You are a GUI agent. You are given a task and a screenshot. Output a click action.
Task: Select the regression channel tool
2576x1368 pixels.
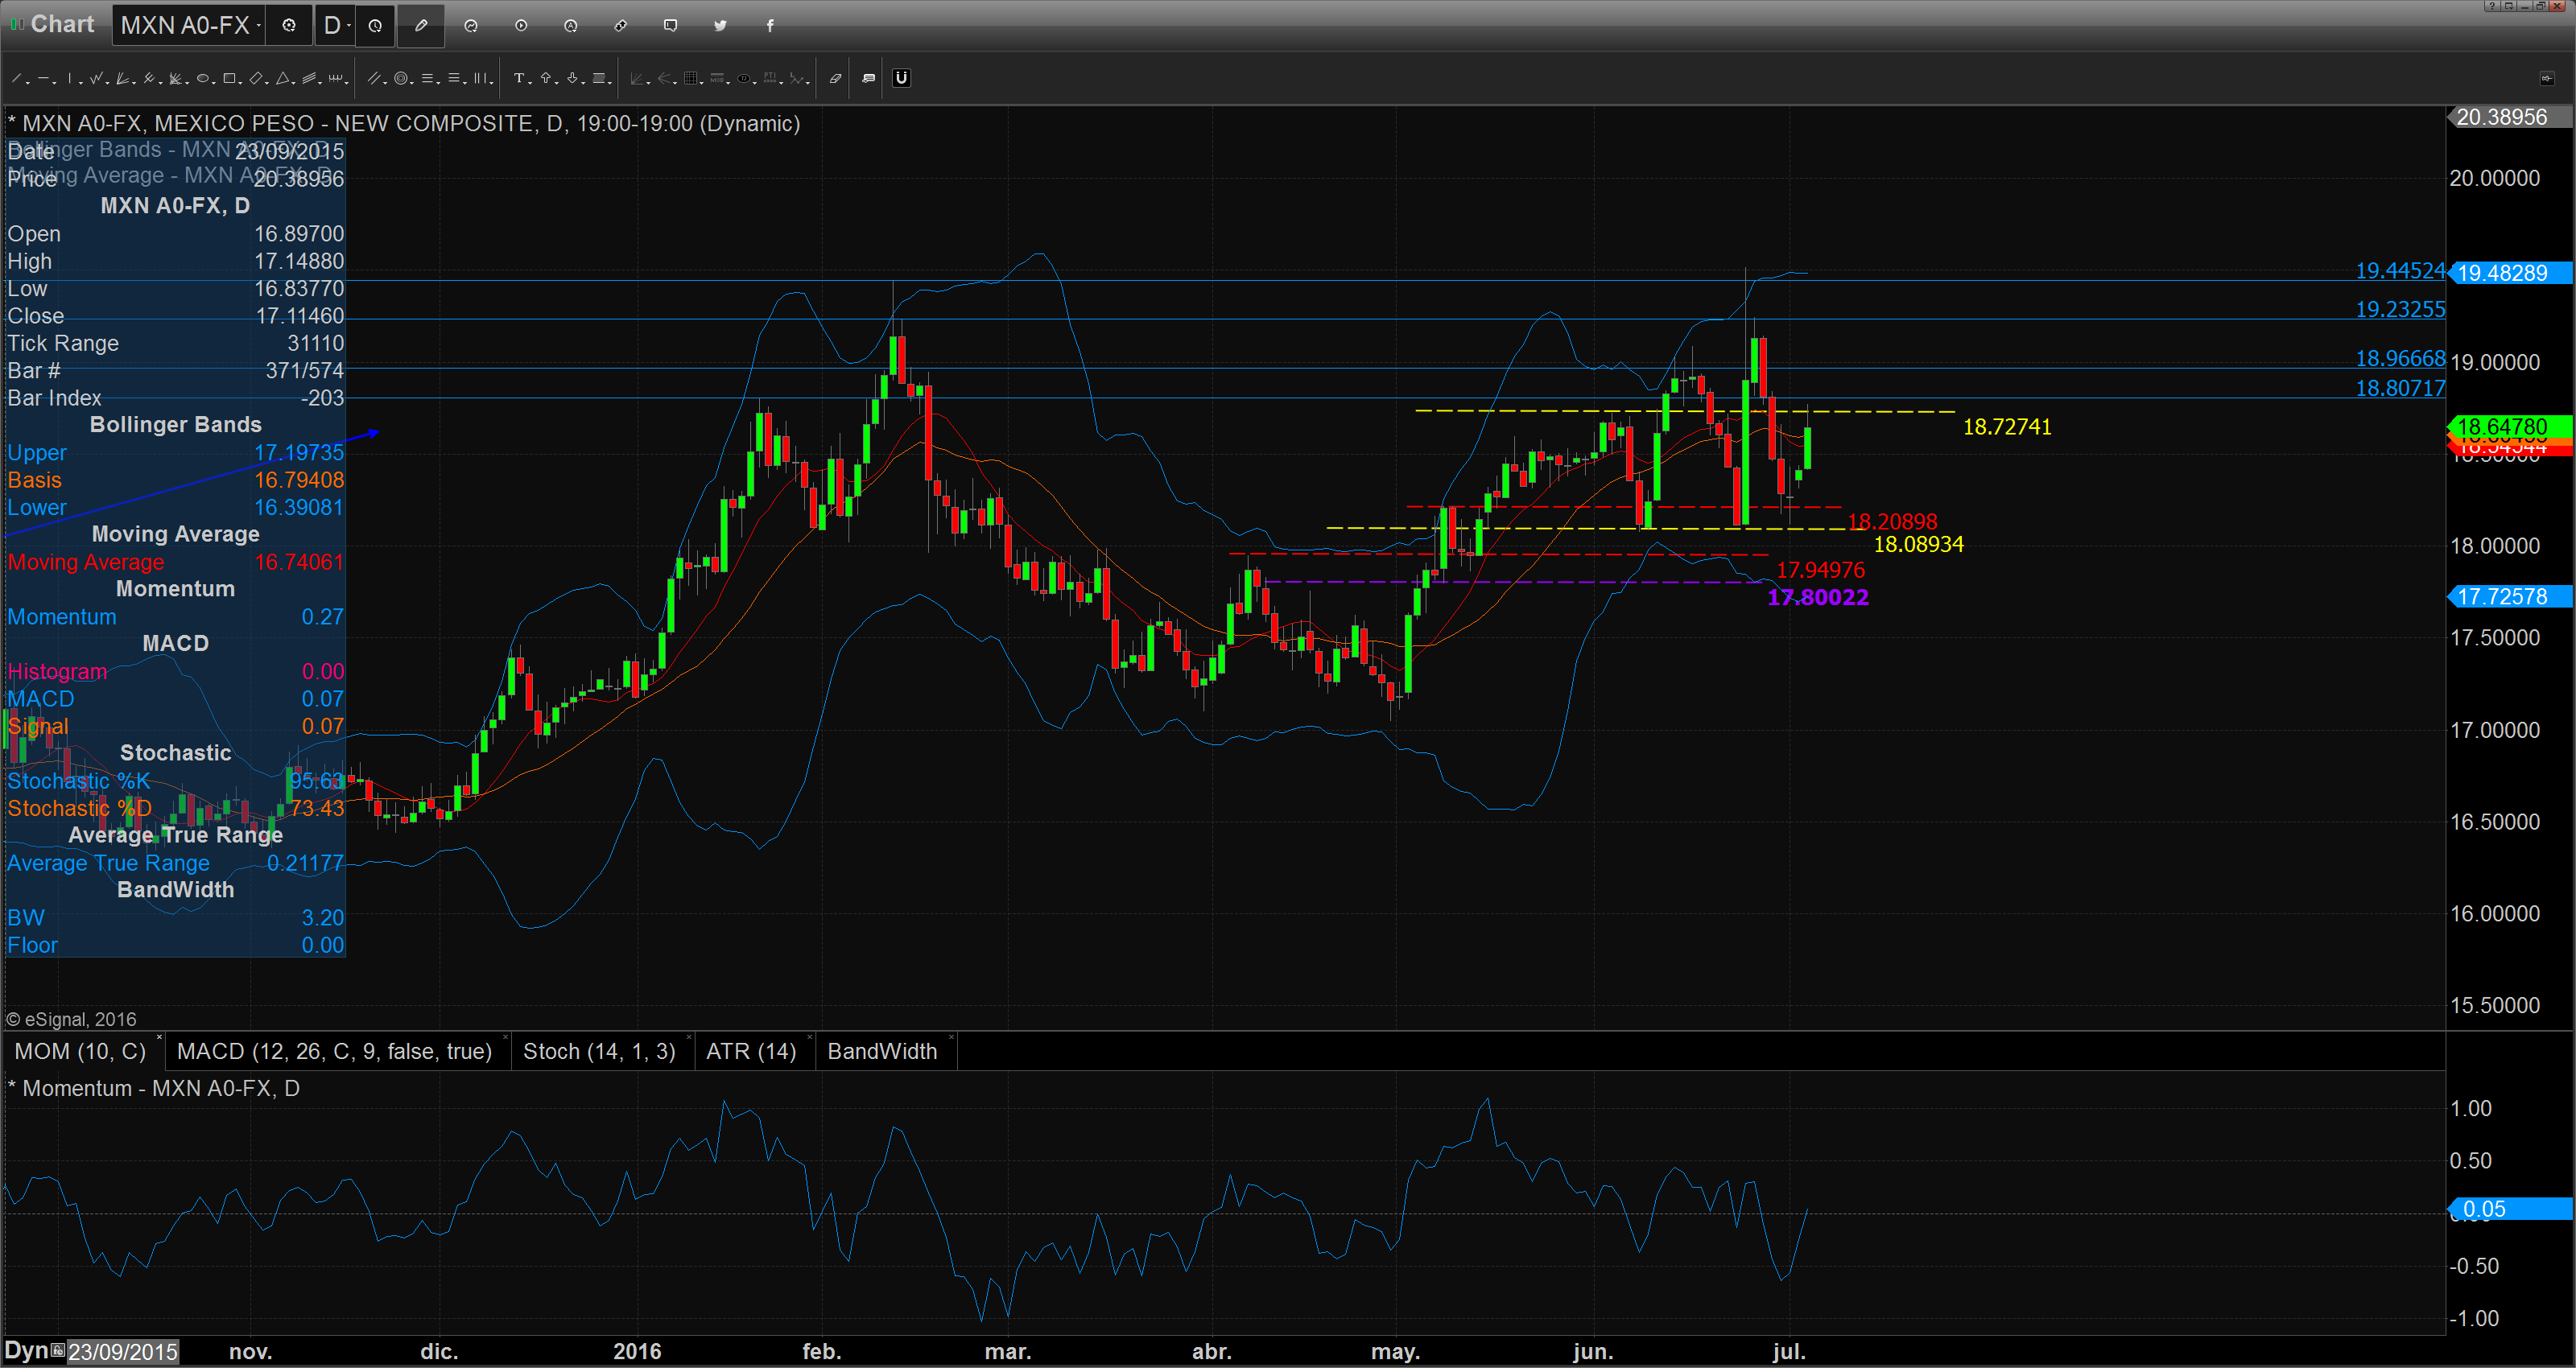click(309, 78)
